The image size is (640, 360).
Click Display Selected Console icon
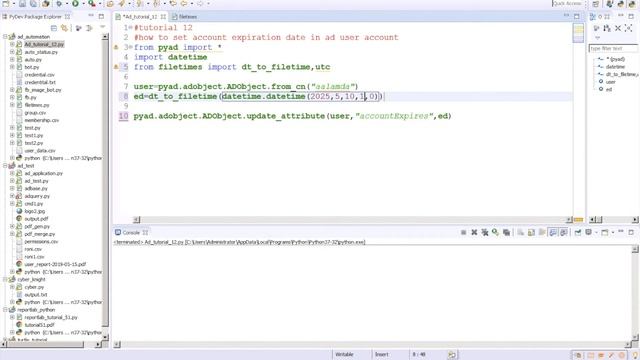click(589, 232)
